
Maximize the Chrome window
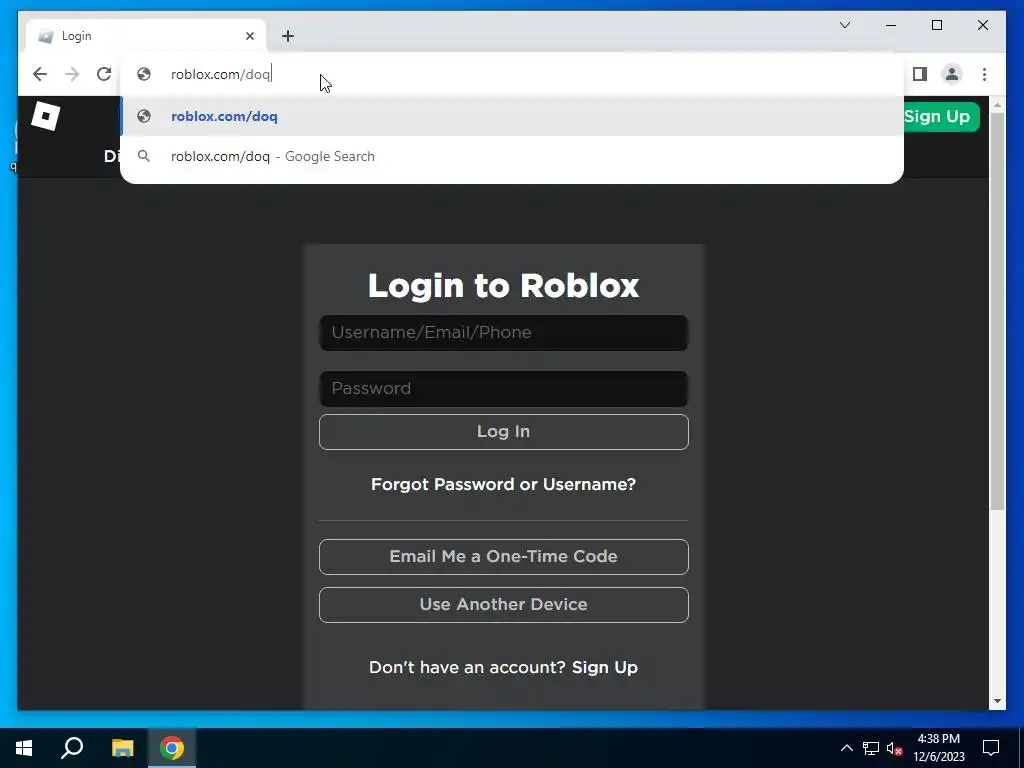[936, 25]
